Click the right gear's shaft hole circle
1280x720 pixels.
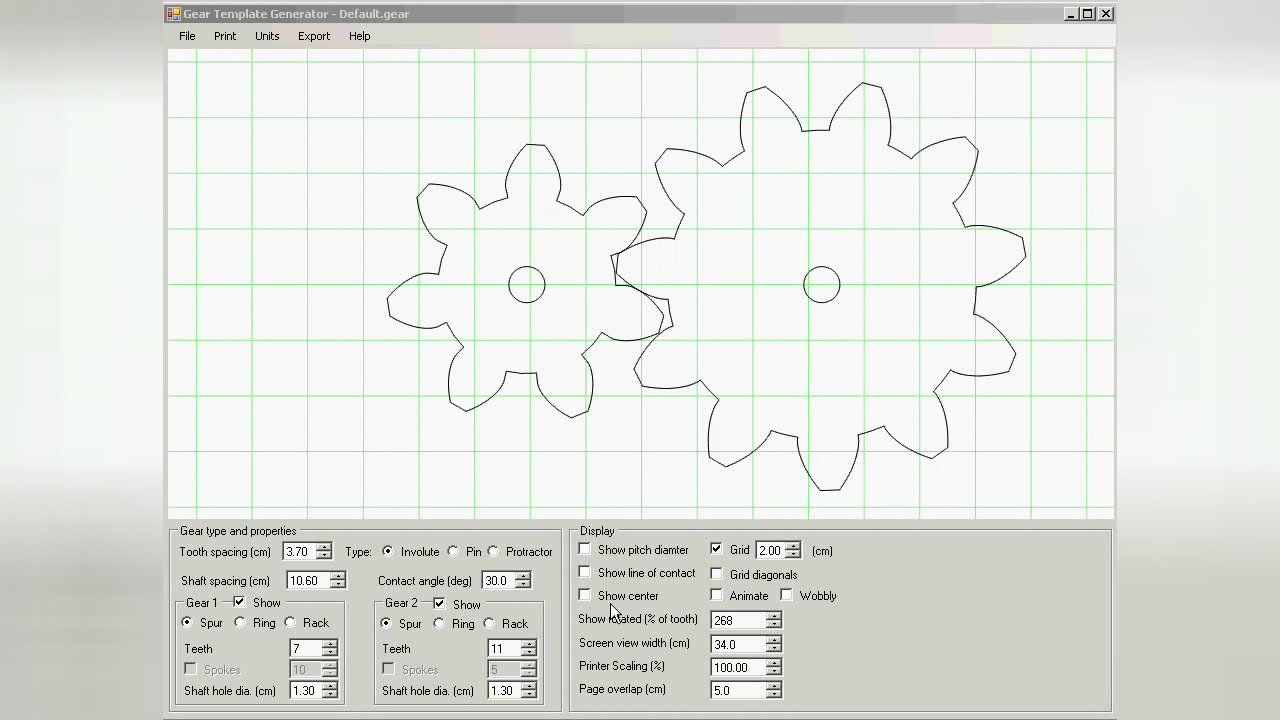coord(822,284)
